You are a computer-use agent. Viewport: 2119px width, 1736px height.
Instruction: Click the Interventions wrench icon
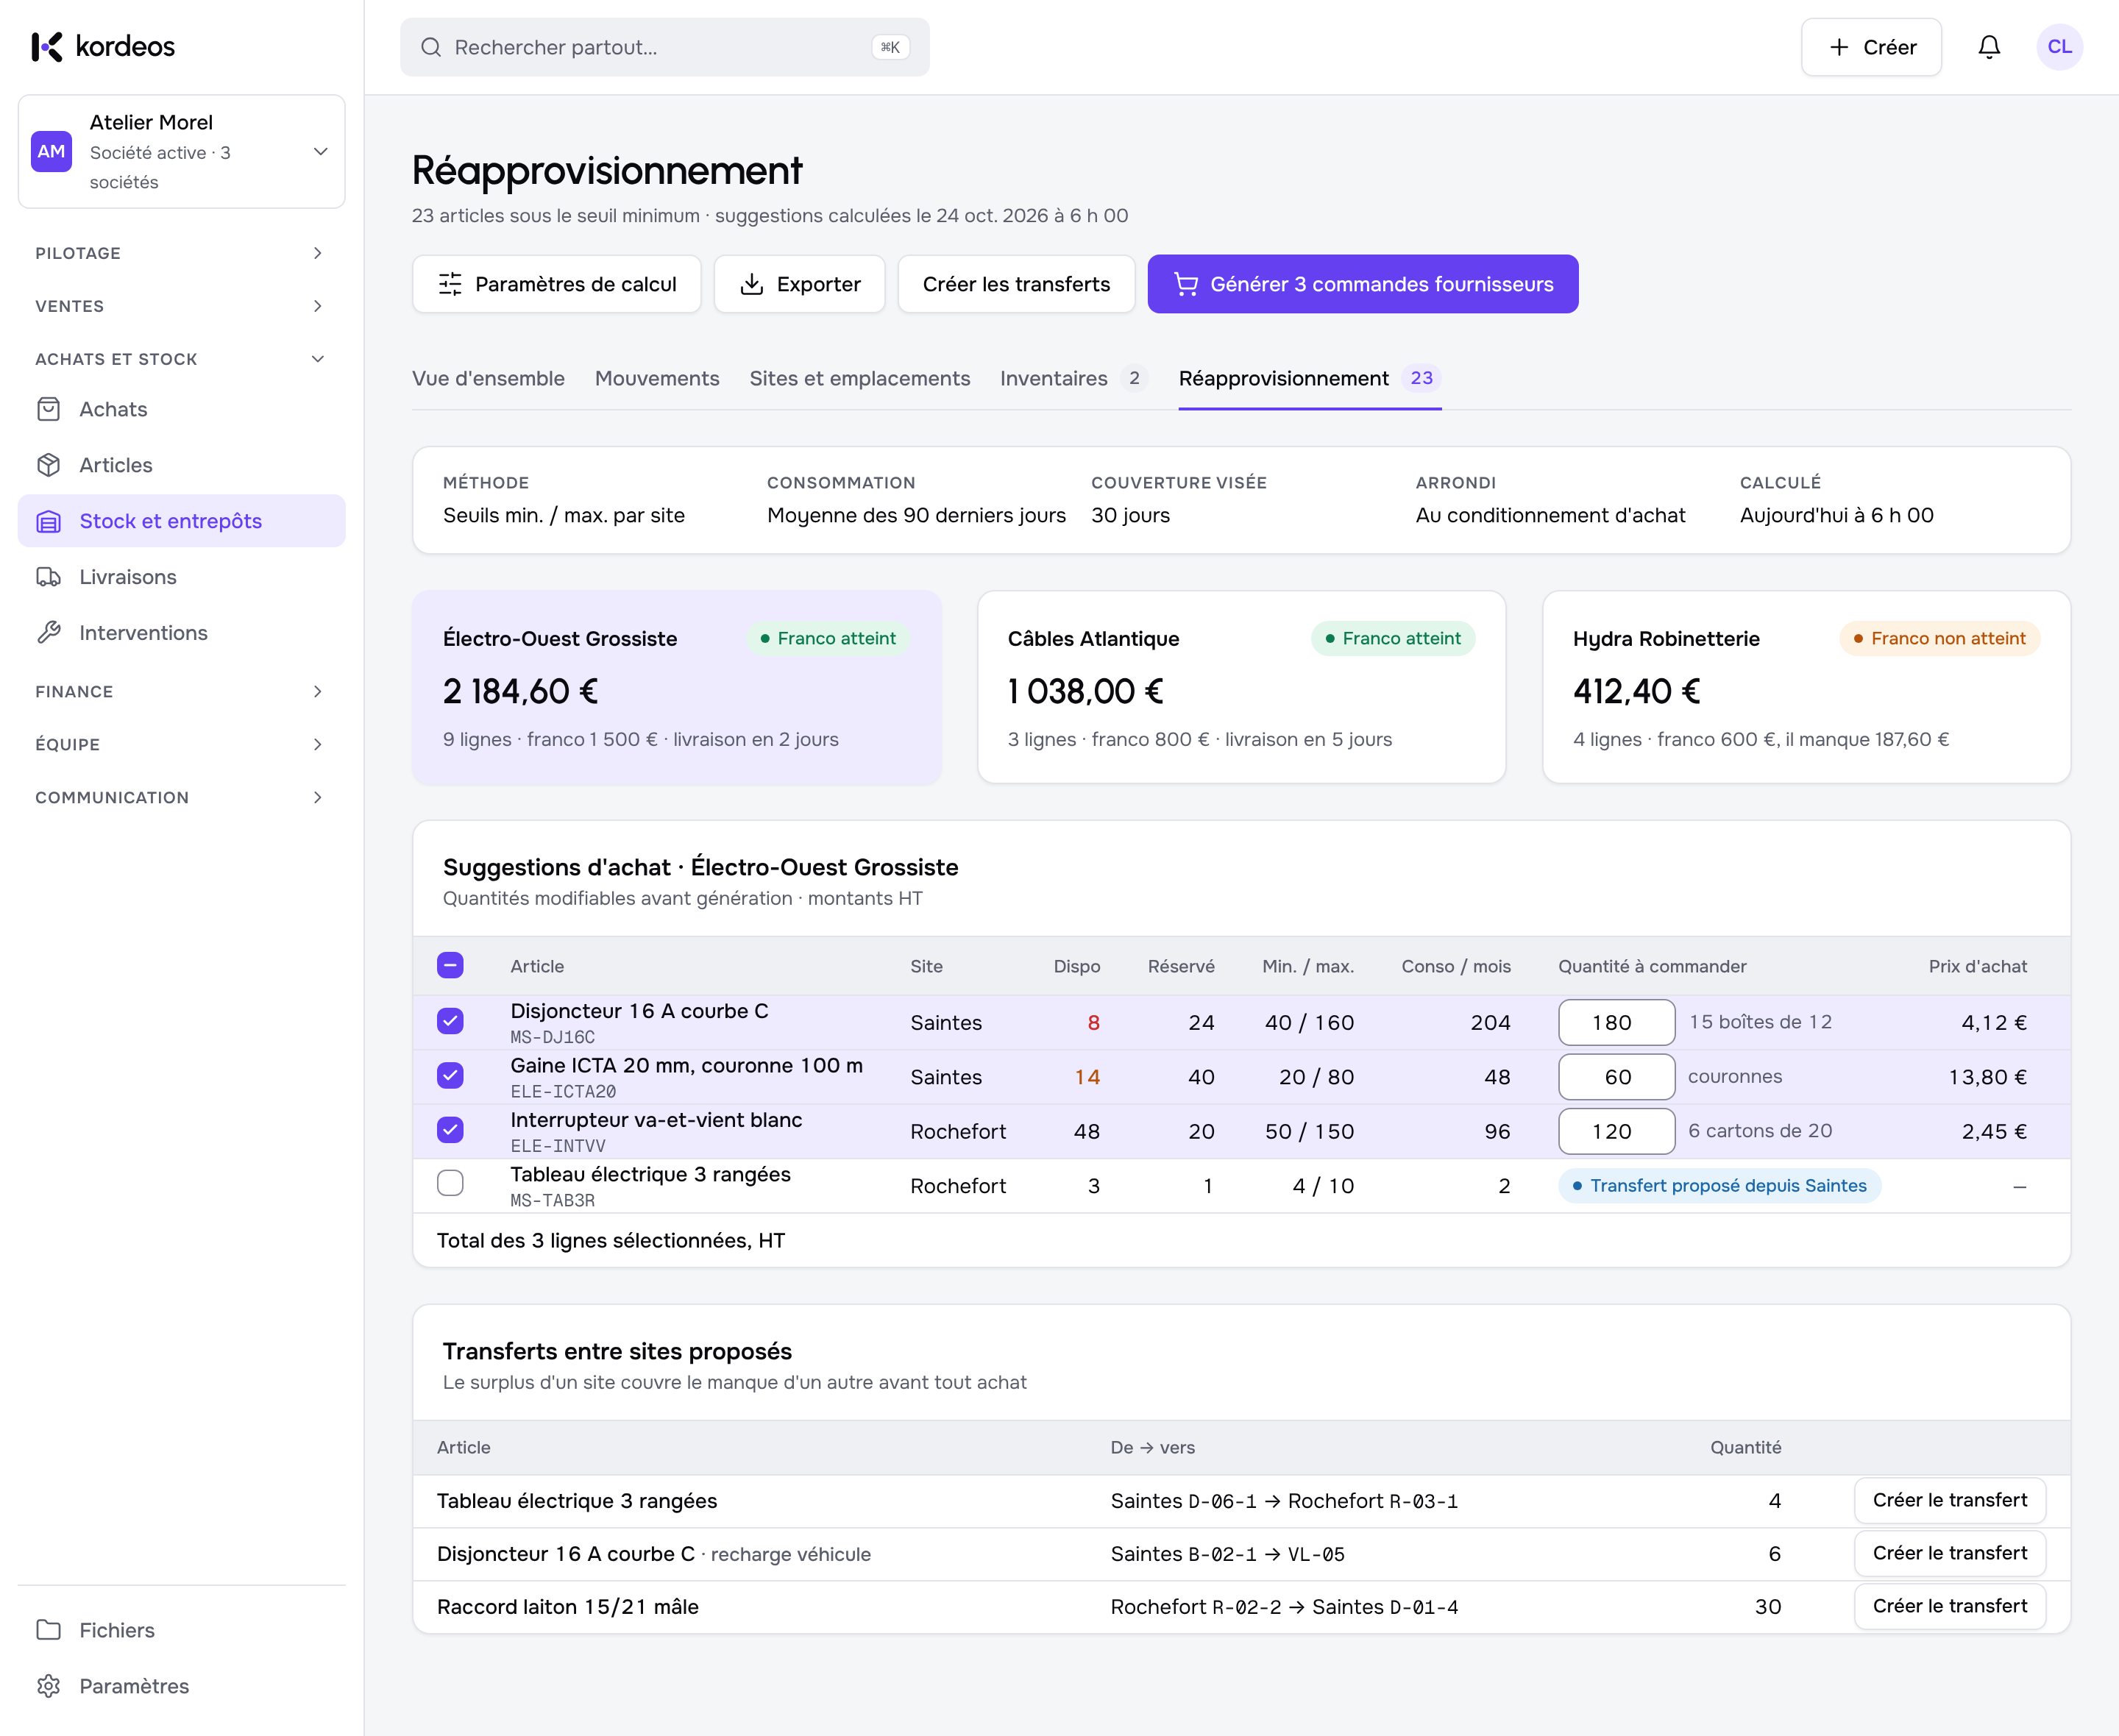(x=49, y=633)
